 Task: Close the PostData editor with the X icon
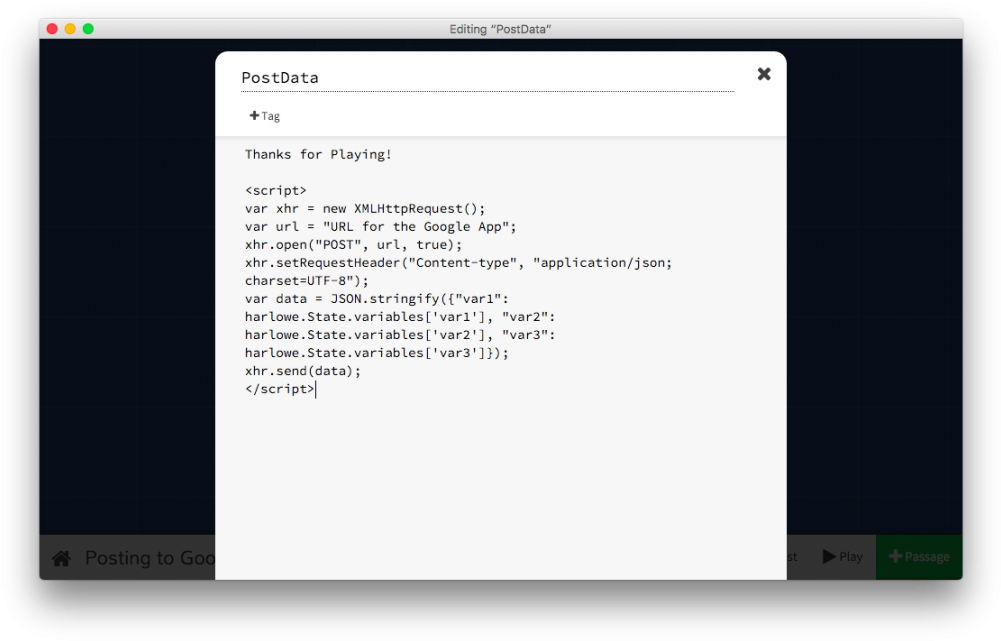(763, 73)
